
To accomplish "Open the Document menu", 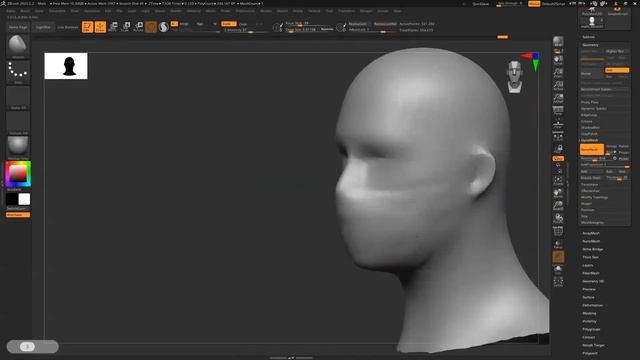I will coord(57,11).
